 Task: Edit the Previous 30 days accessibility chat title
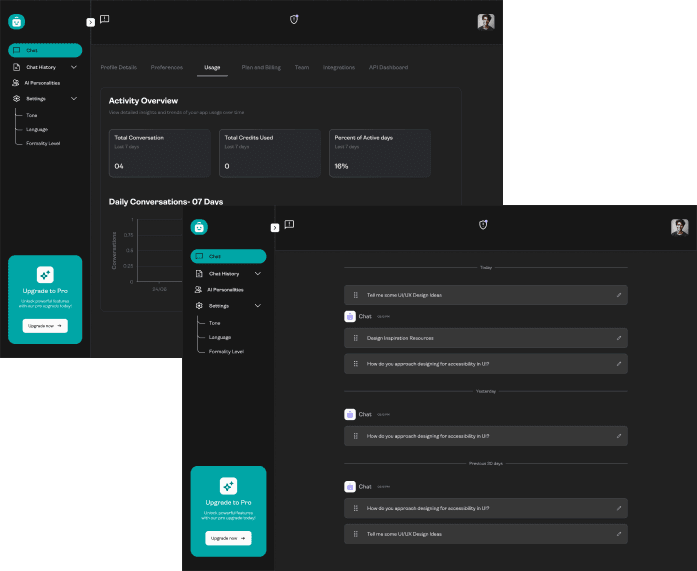(619, 508)
